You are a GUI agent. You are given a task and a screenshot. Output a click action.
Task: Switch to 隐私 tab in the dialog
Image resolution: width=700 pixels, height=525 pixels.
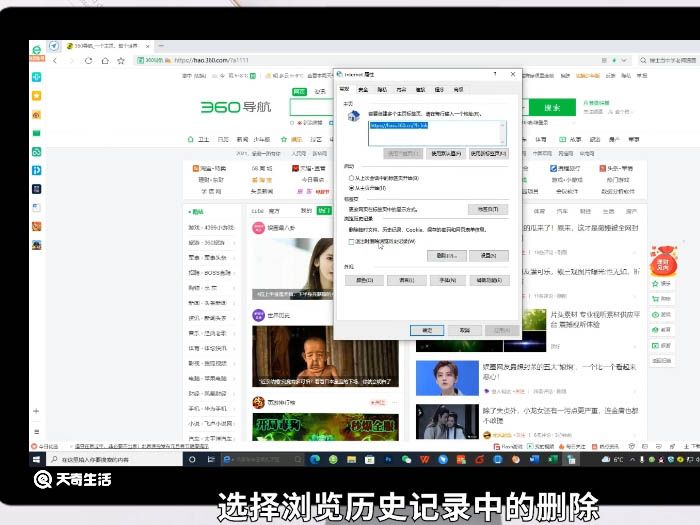(382, 90)
